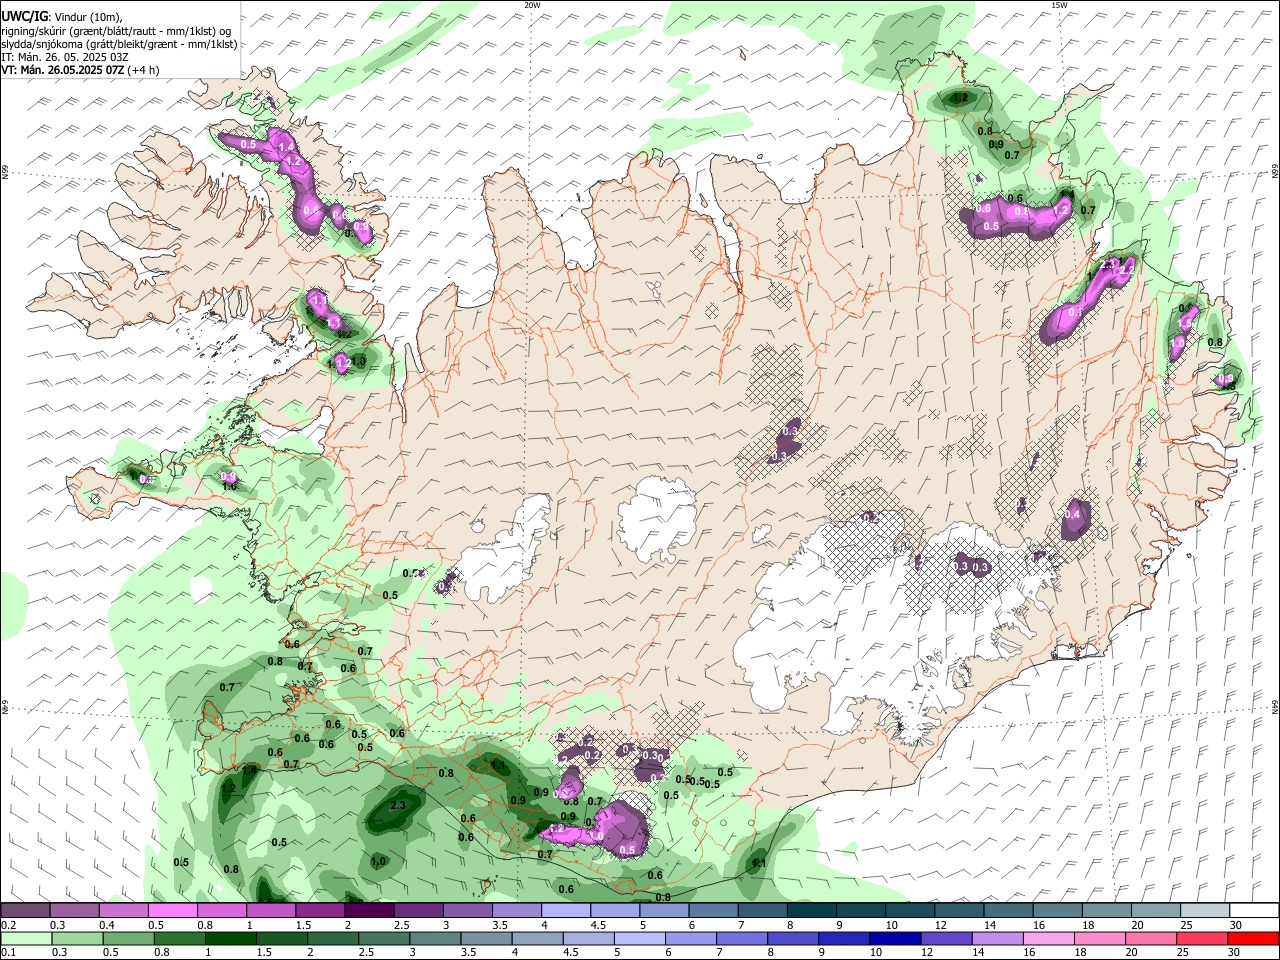
Task: Click the "rigning/skúrir (grænt/blátt/rautt - mm/1klst)" line
Action: [x=116, y=31]
